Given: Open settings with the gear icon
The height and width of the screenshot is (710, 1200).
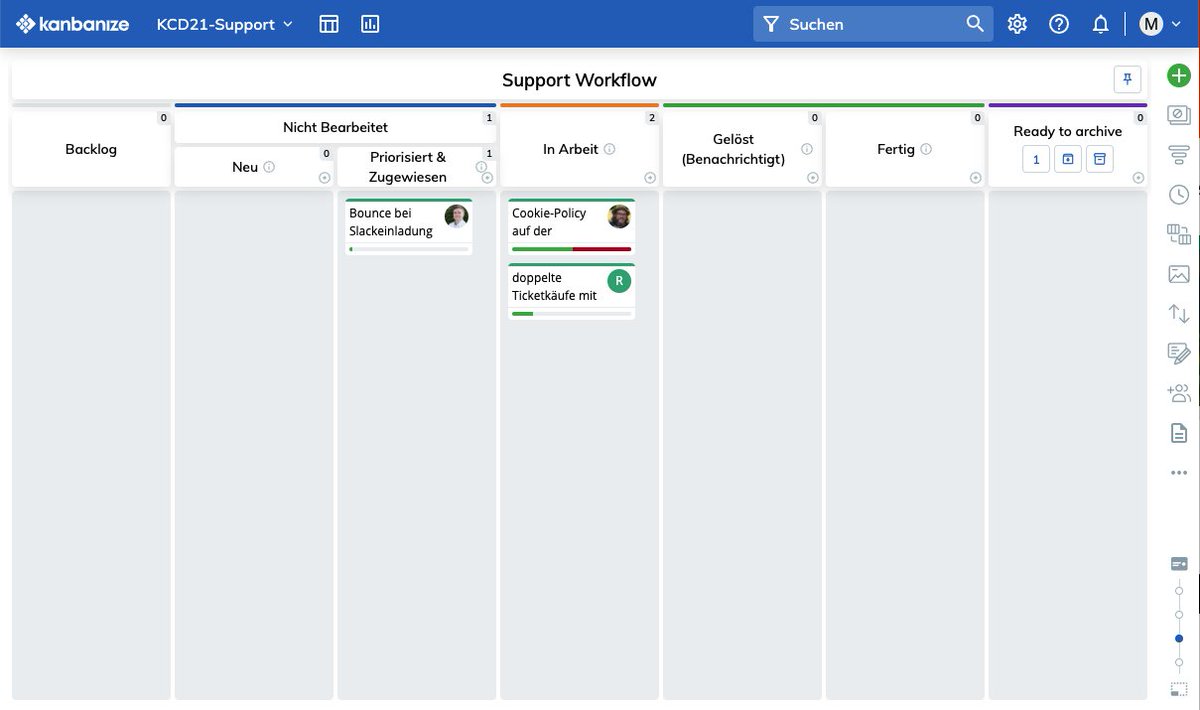Looking at the screenshot, I should (x=1017, y=23).
